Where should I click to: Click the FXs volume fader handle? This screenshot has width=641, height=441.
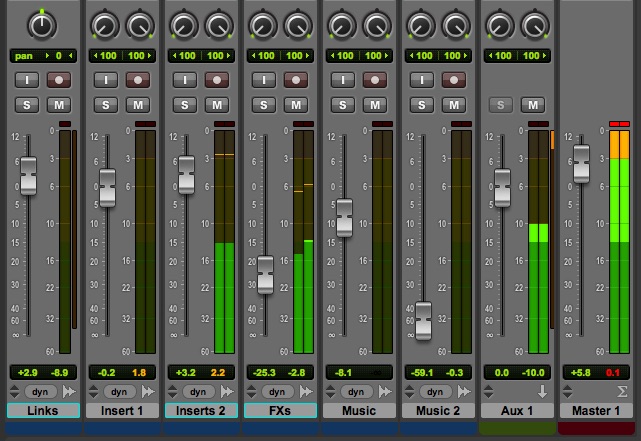tap(265, 275)
